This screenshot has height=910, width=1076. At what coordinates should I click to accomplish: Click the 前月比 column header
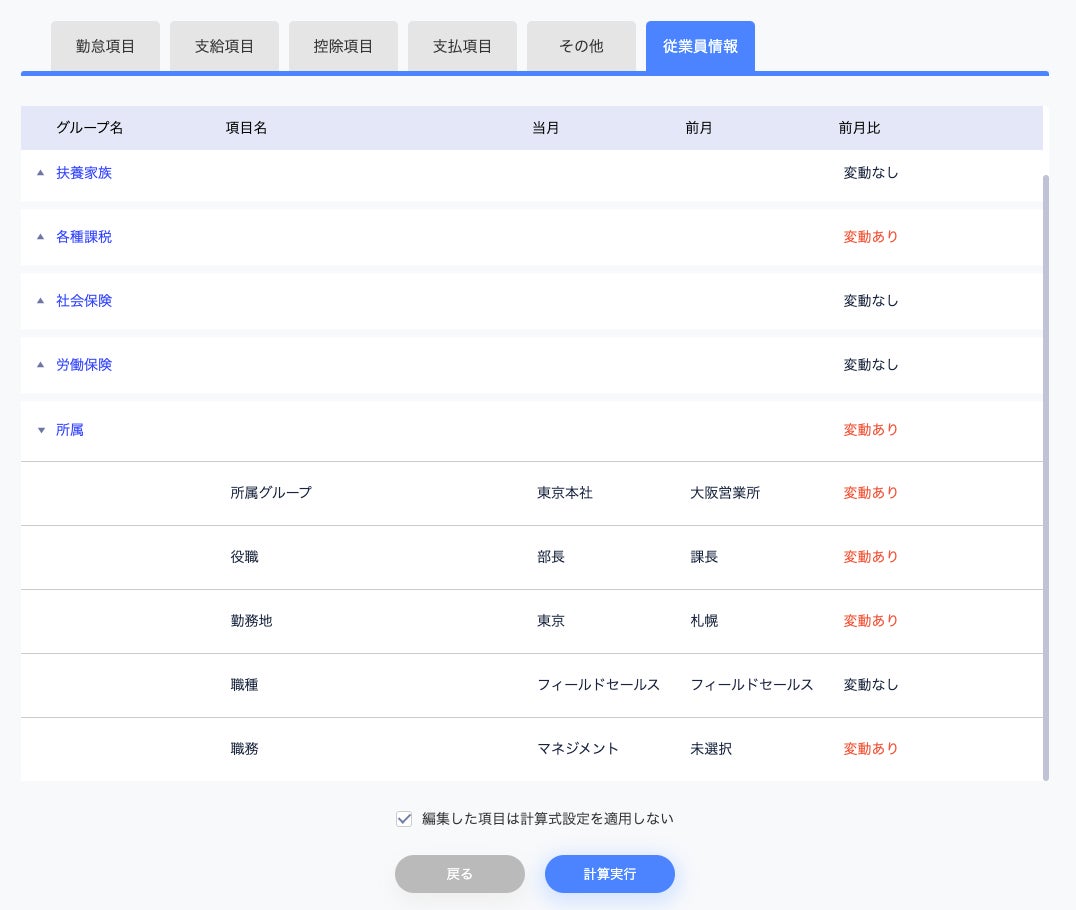[859, 128]
